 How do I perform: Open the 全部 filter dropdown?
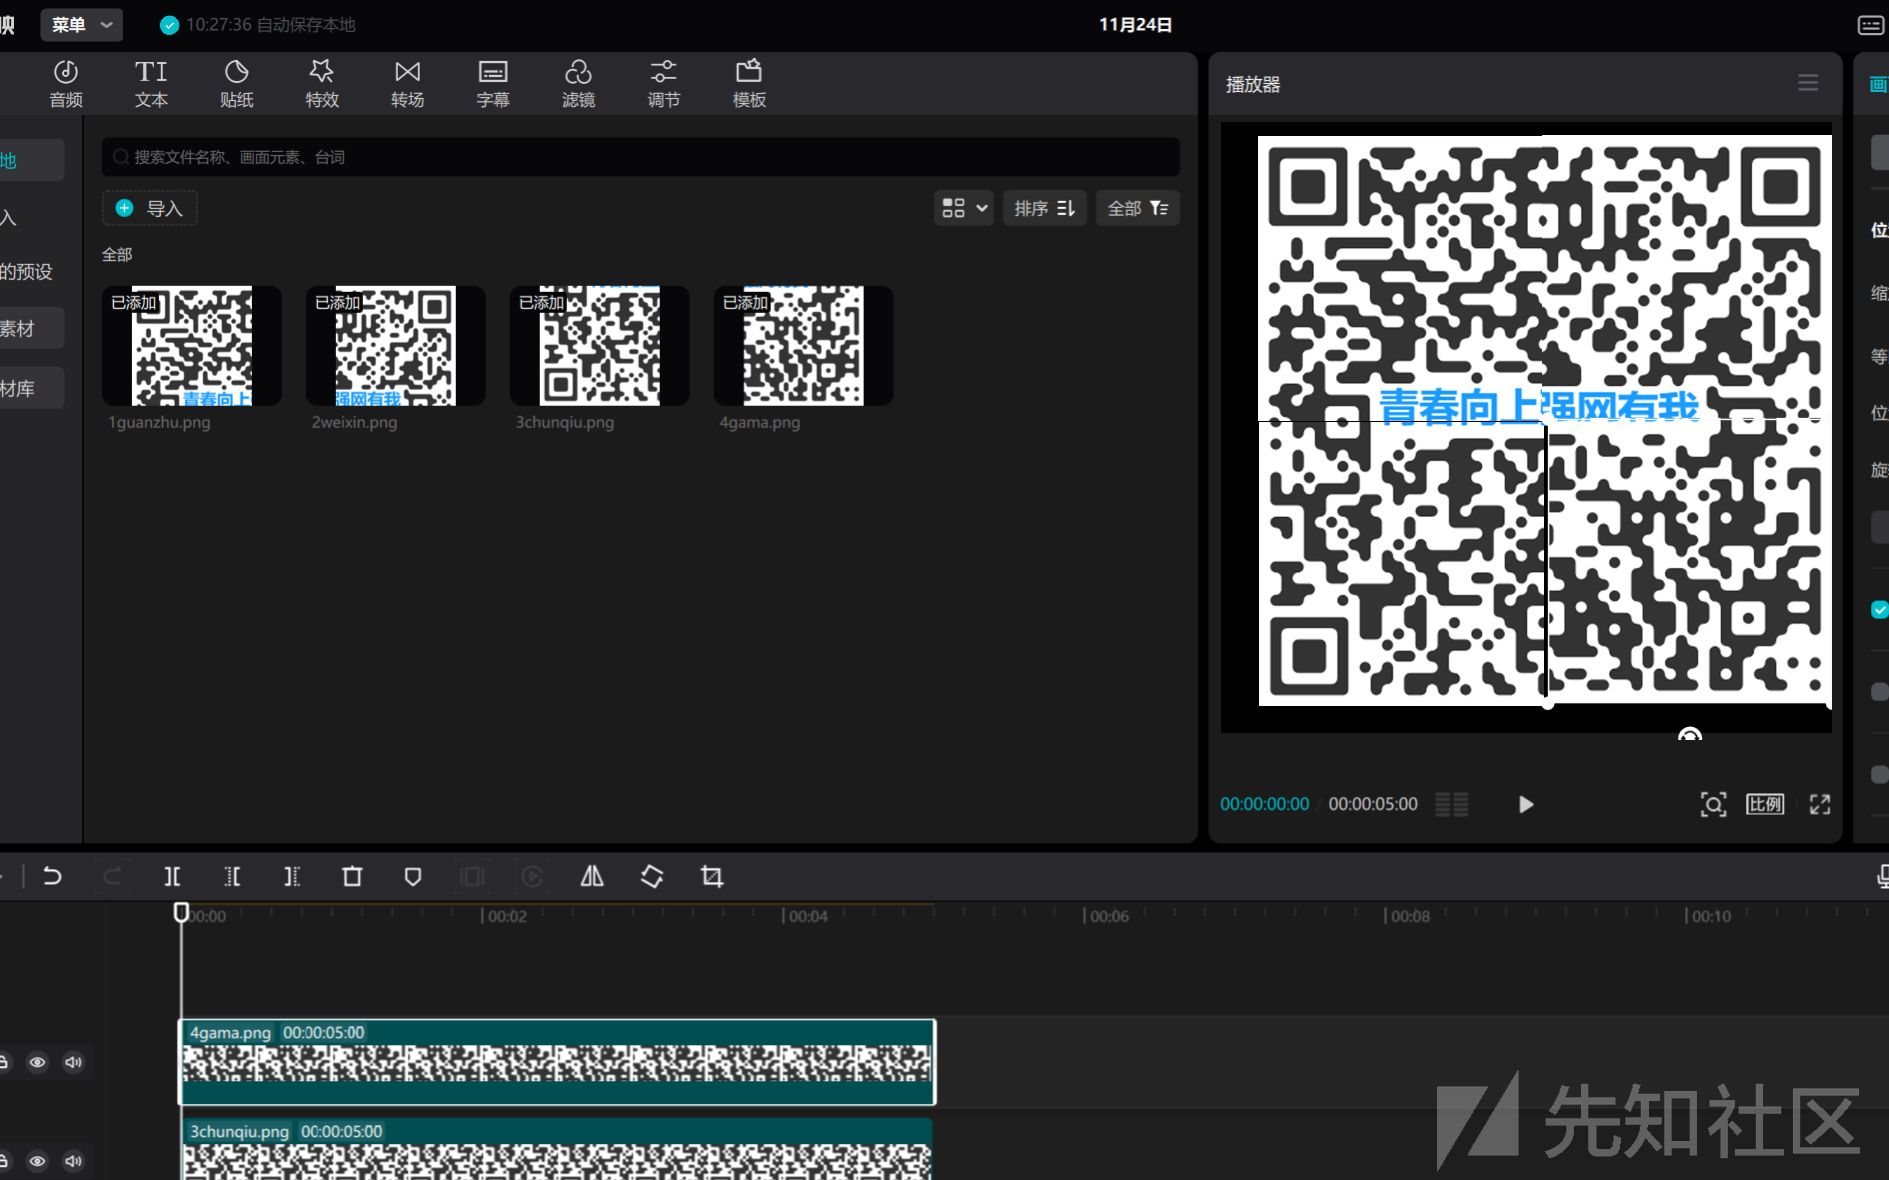tap(1138, 208)
